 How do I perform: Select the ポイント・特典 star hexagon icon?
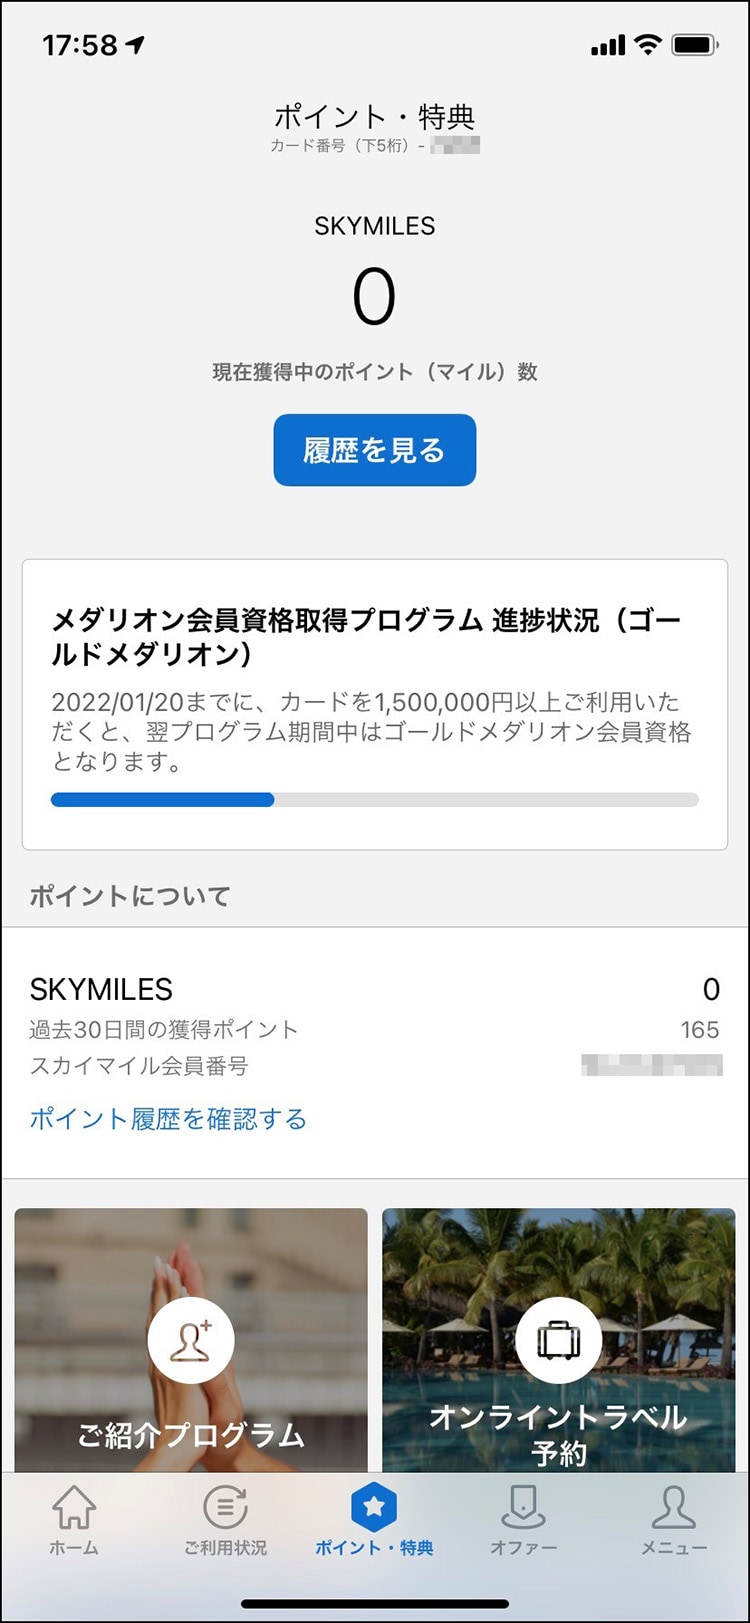coord(374,1507)
